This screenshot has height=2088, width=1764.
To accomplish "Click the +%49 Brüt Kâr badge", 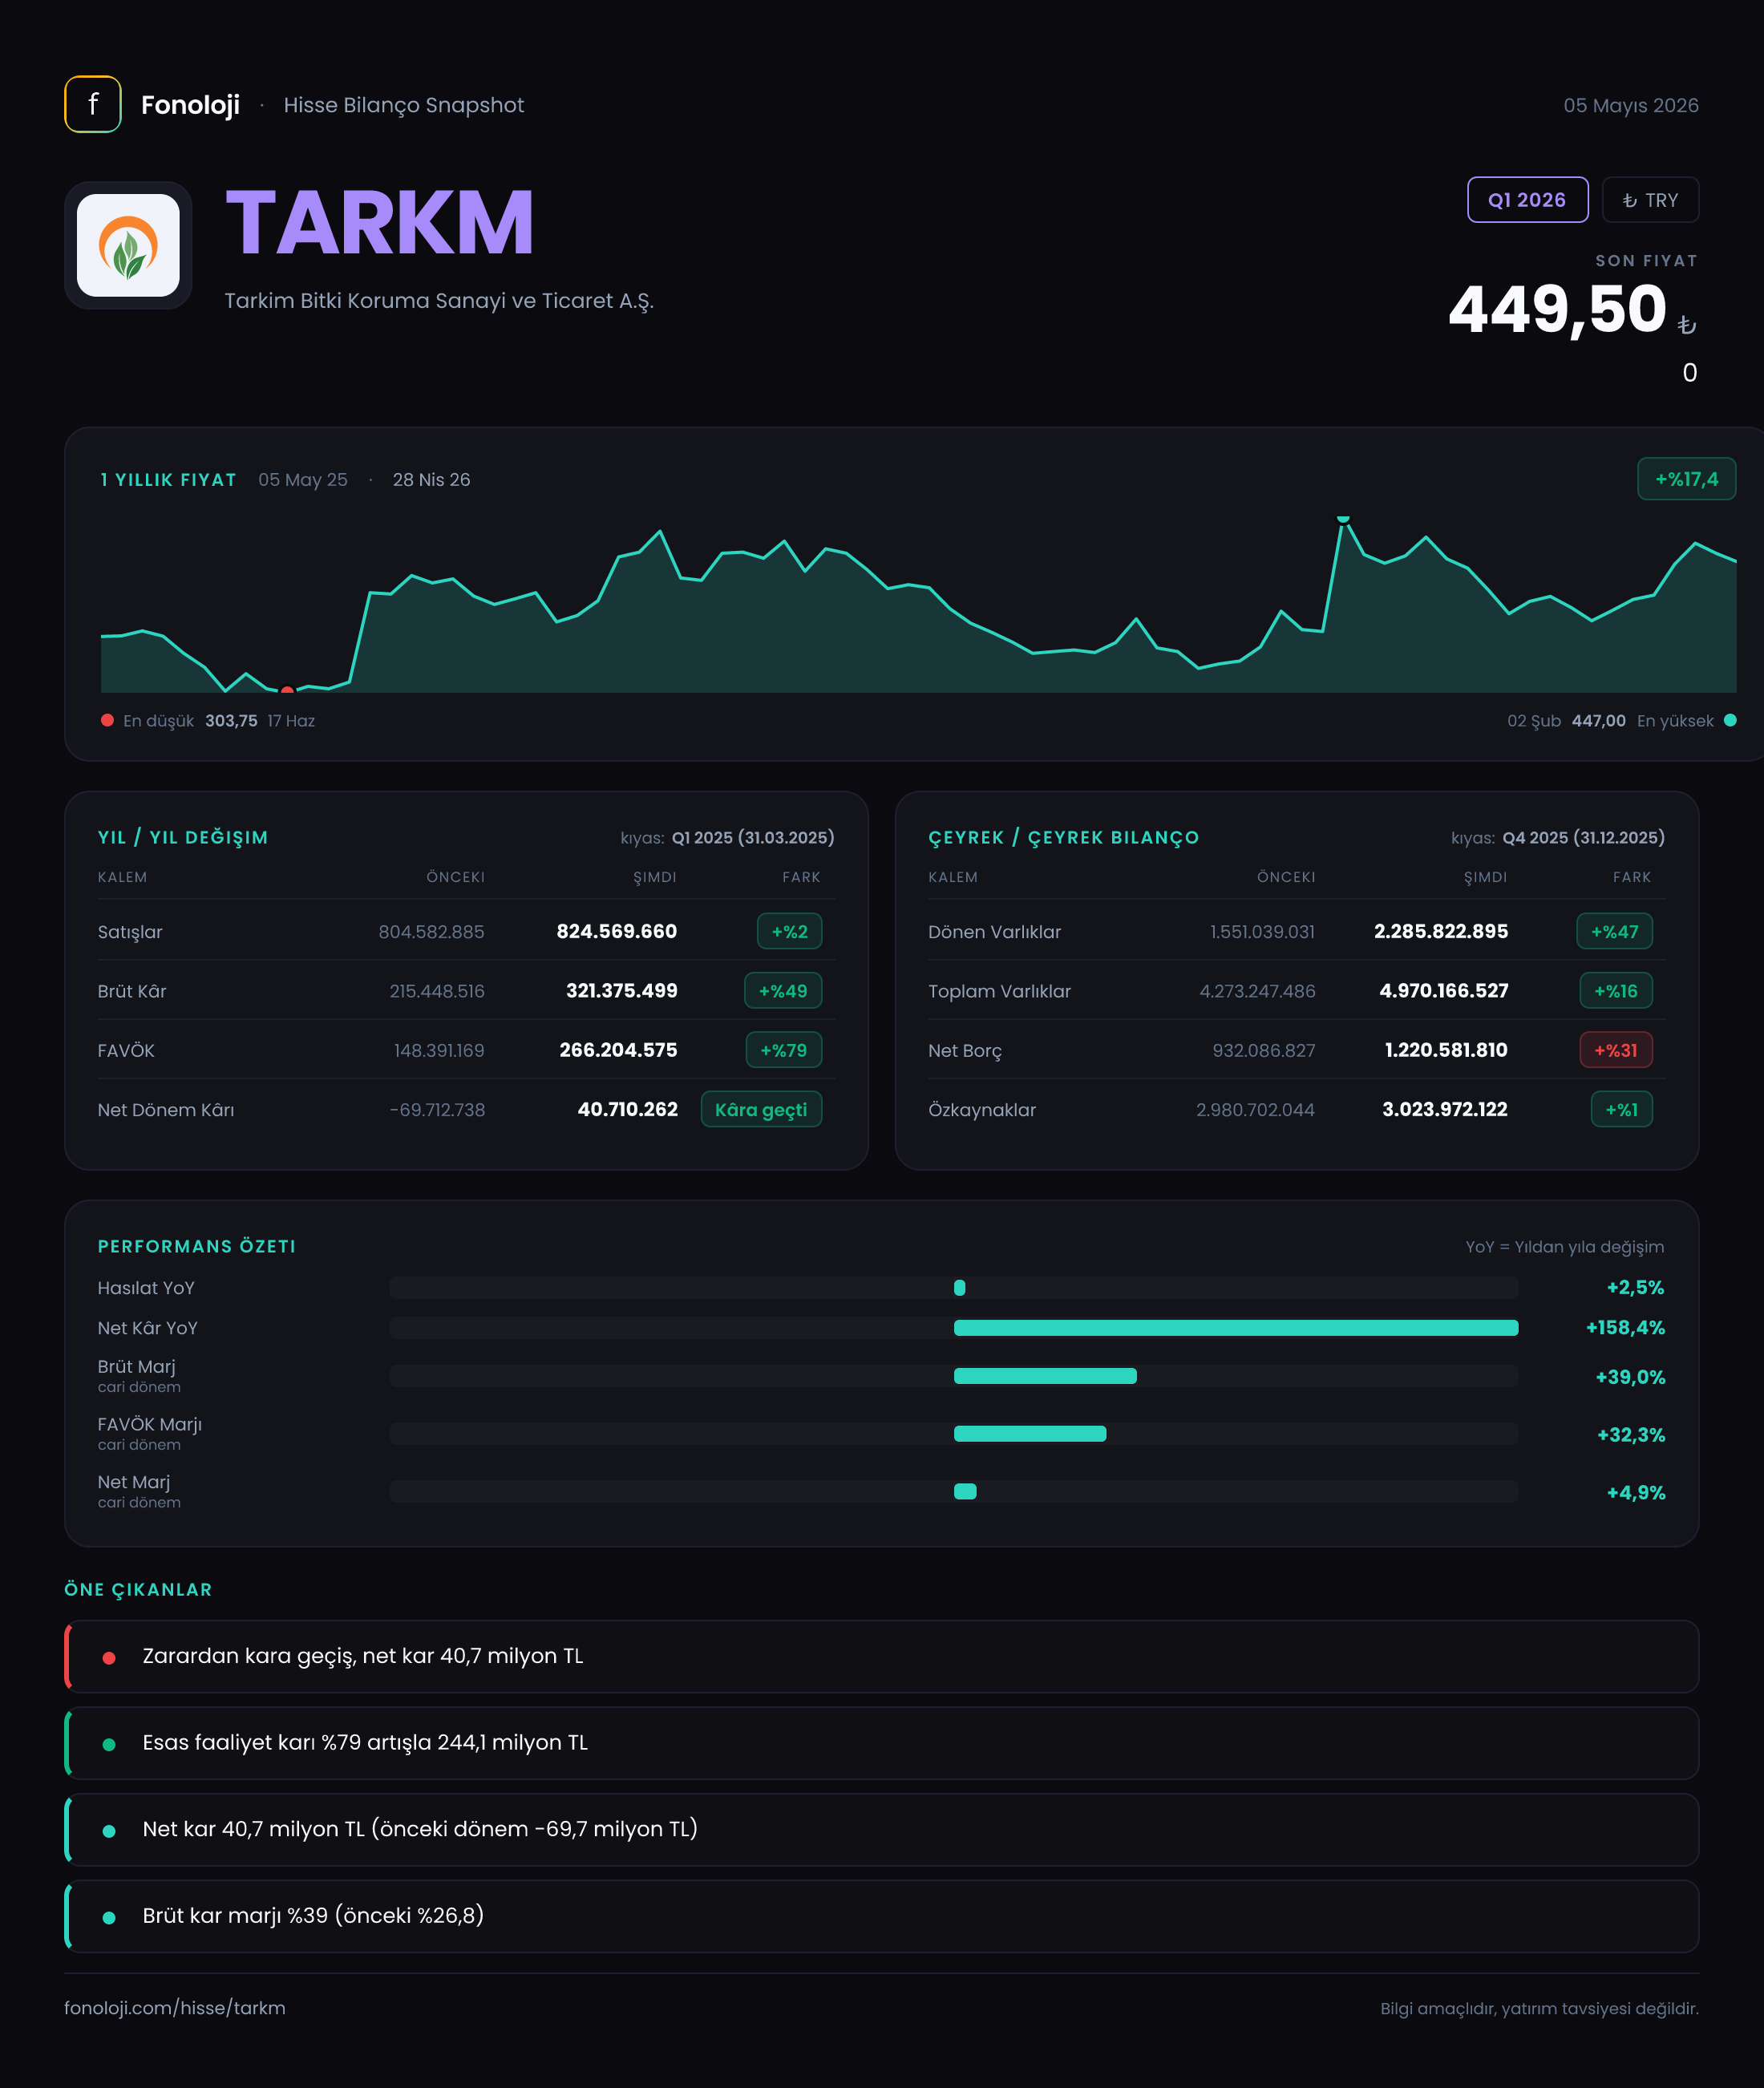I will pos(783,991).
